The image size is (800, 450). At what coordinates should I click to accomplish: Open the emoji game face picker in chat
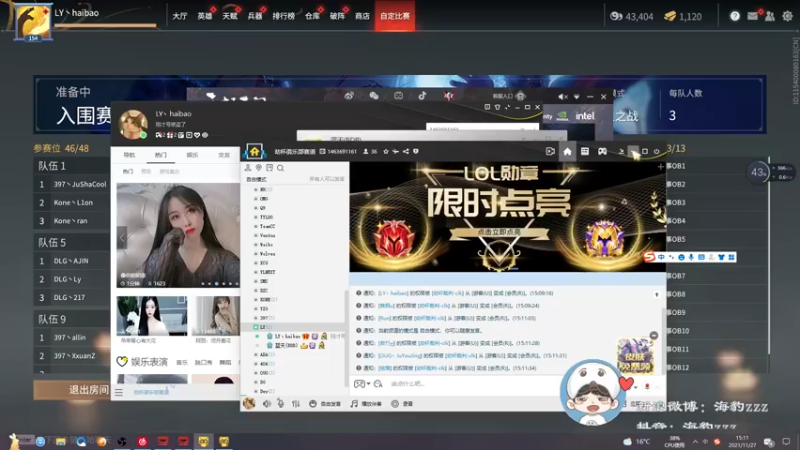(359, 384)
